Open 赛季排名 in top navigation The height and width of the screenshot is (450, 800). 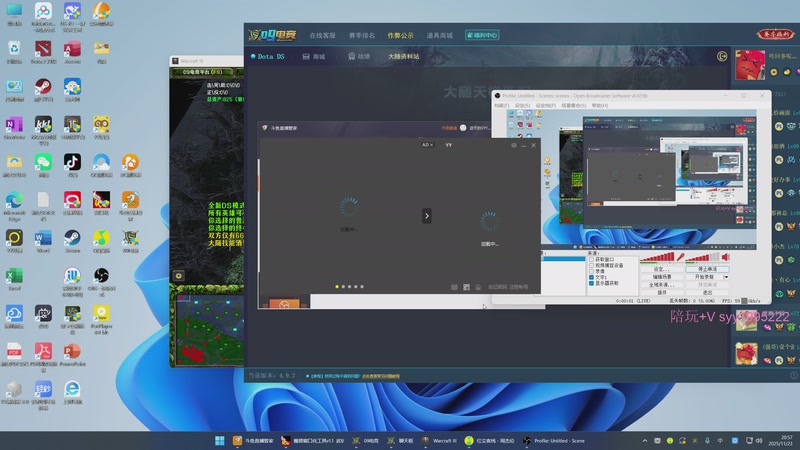(x=362, y=36)
